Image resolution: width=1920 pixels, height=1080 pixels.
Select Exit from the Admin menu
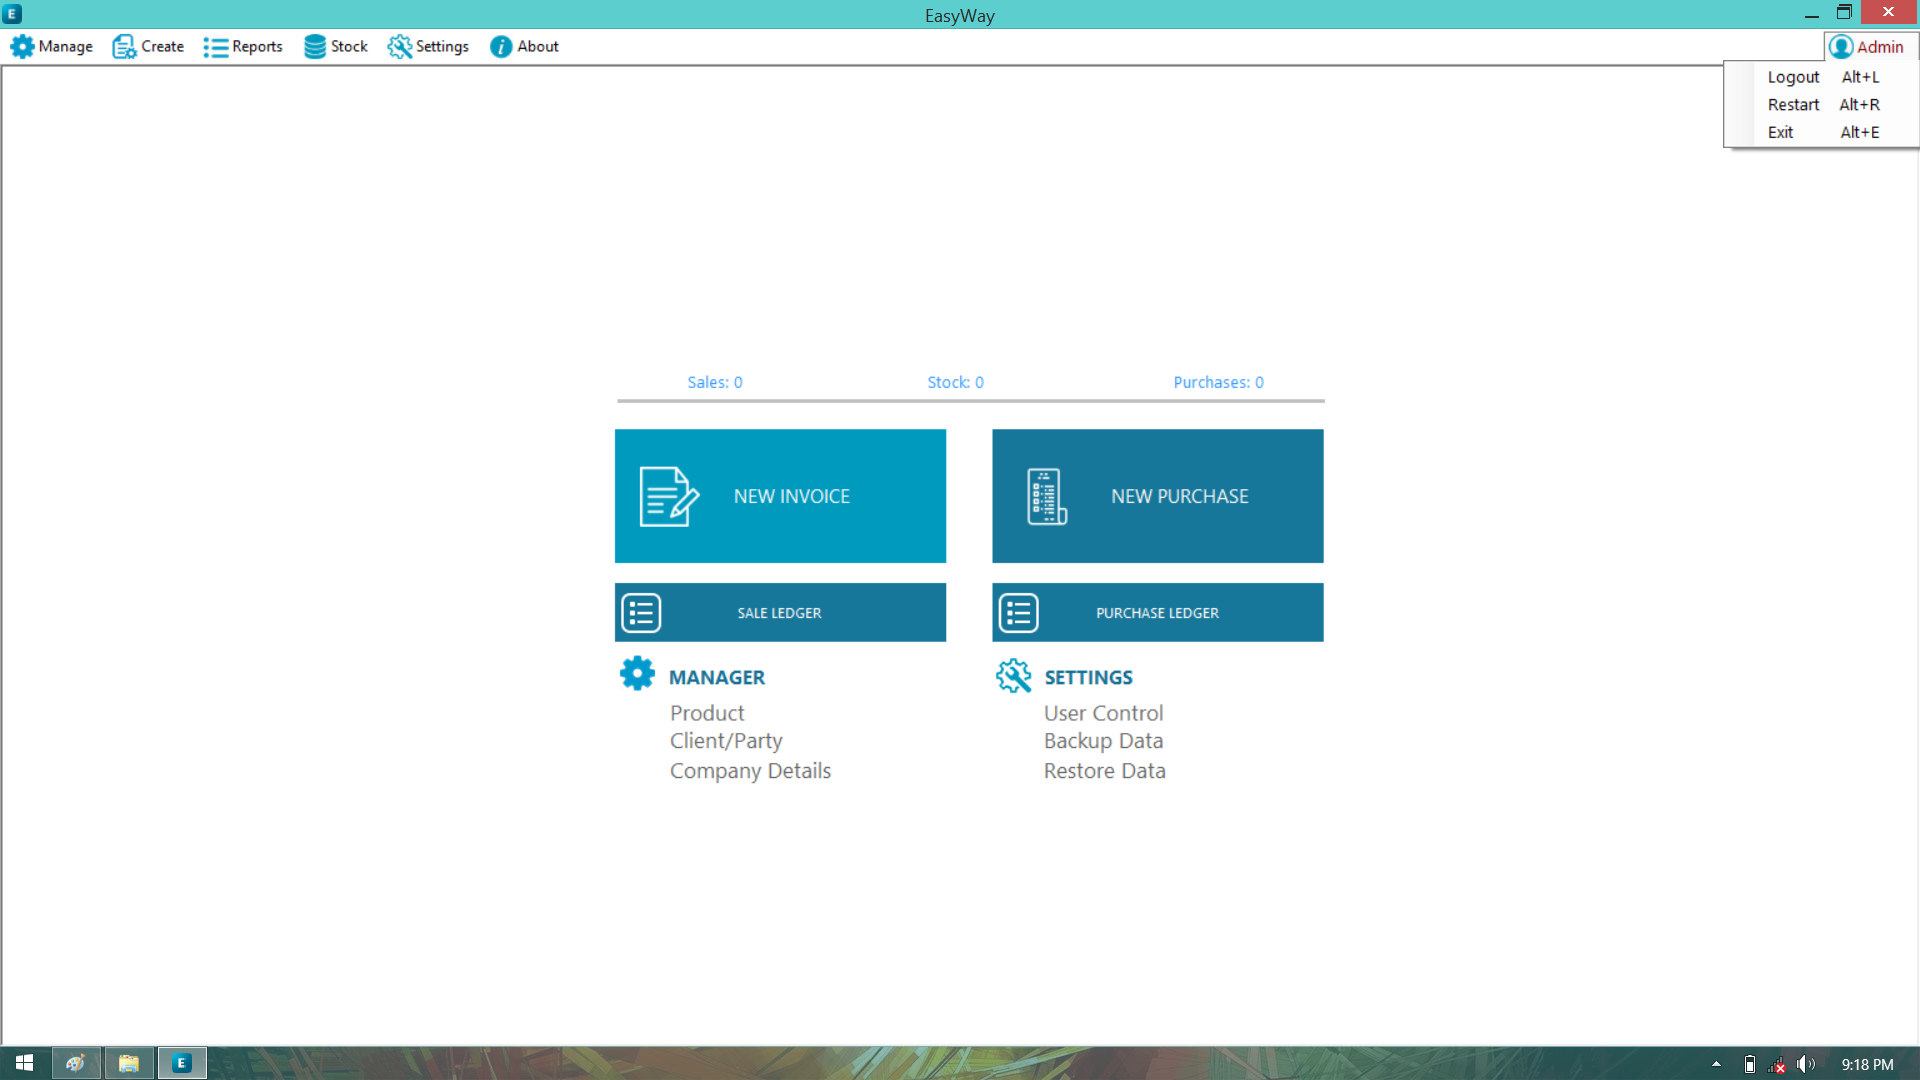coord(1780,132)
